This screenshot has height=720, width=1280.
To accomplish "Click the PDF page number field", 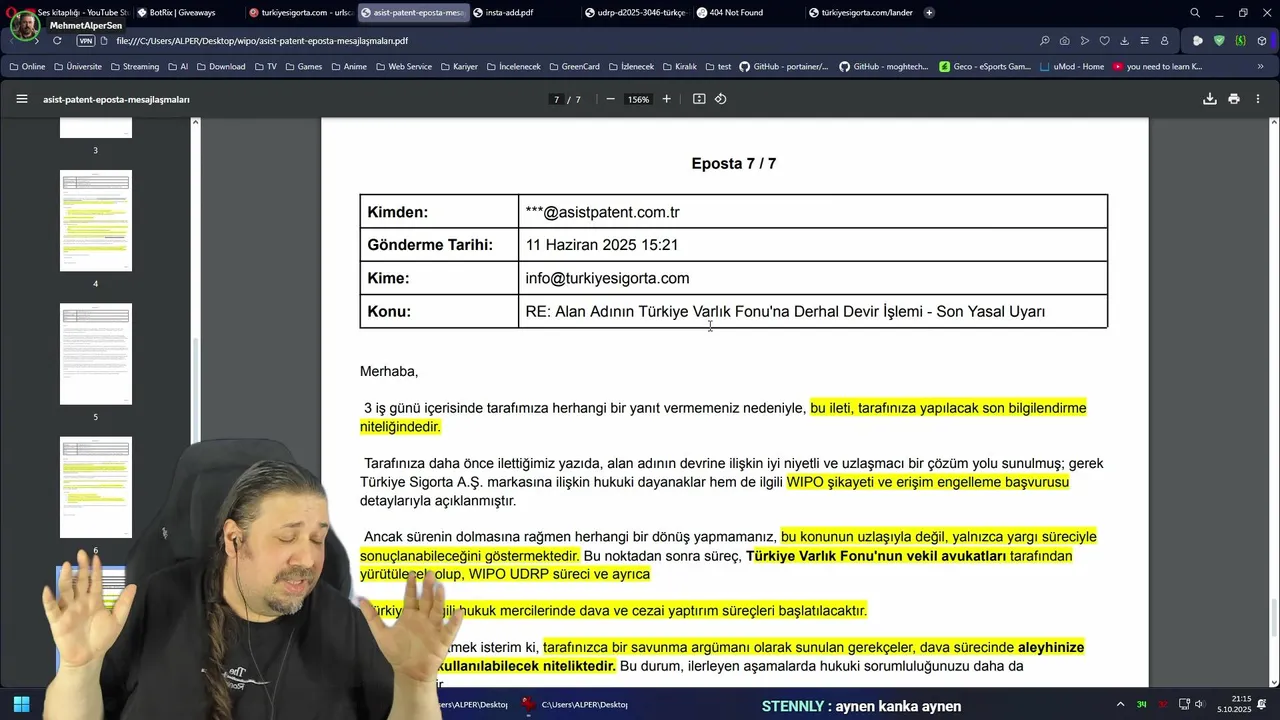I will [x=556, y=99].
